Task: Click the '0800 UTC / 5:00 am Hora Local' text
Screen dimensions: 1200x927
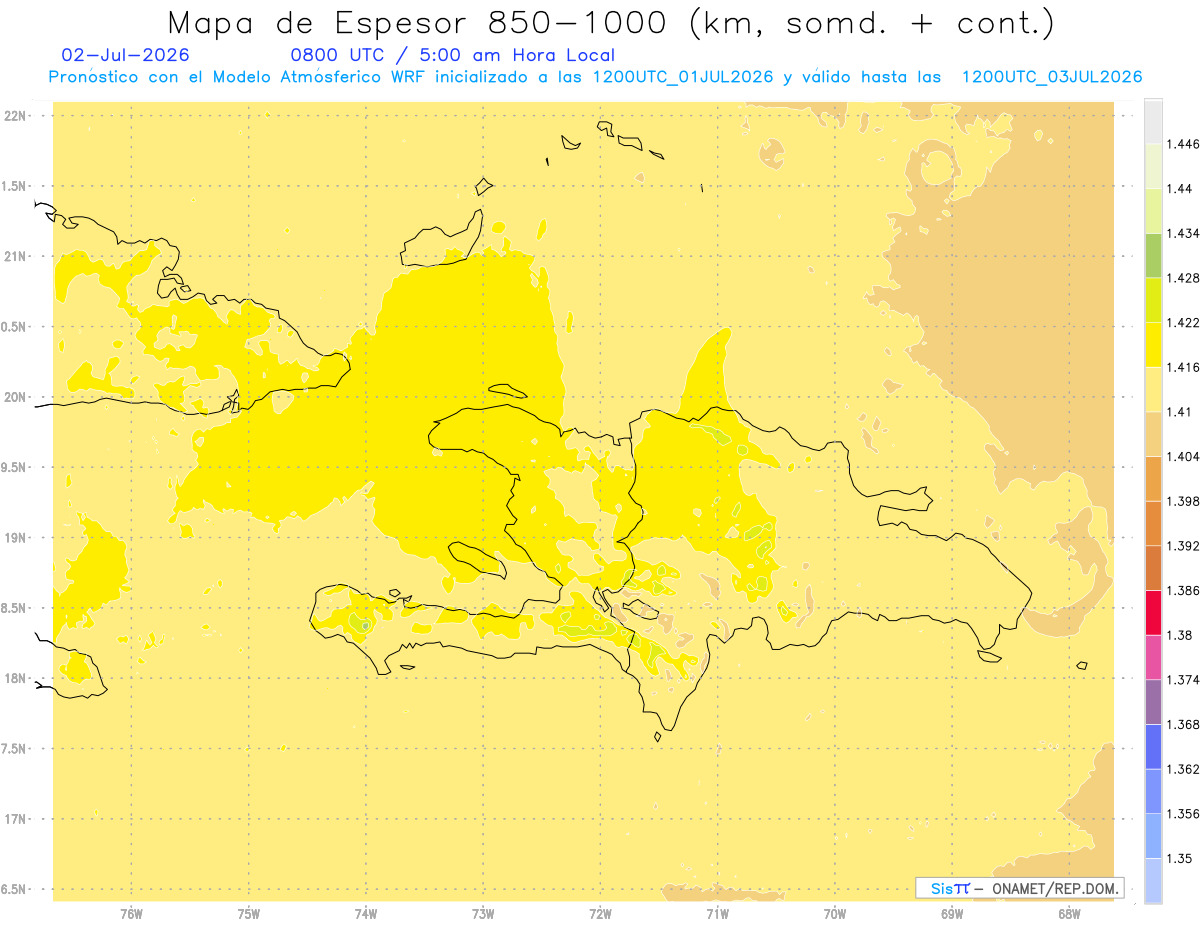Action: [452, 55]
